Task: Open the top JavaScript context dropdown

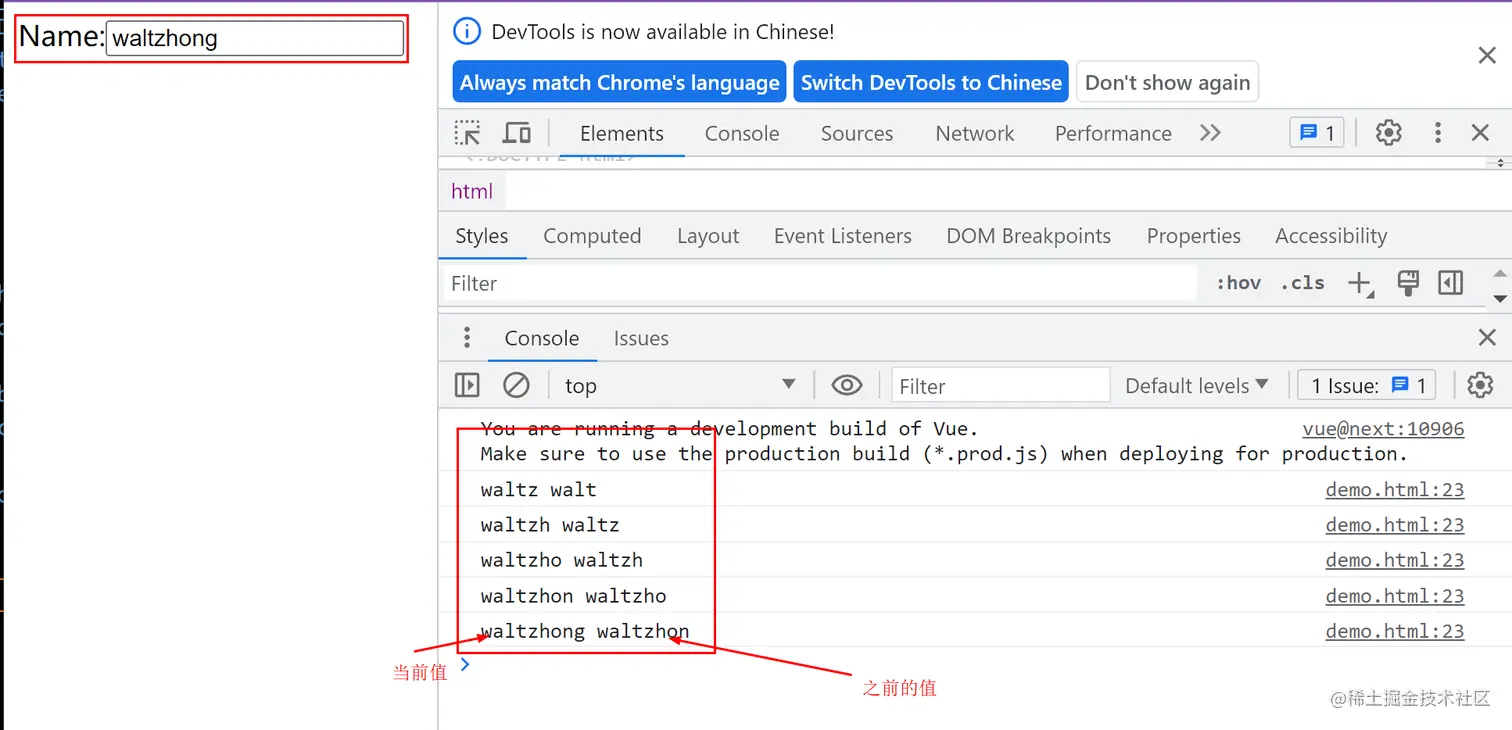Action: 680,385
